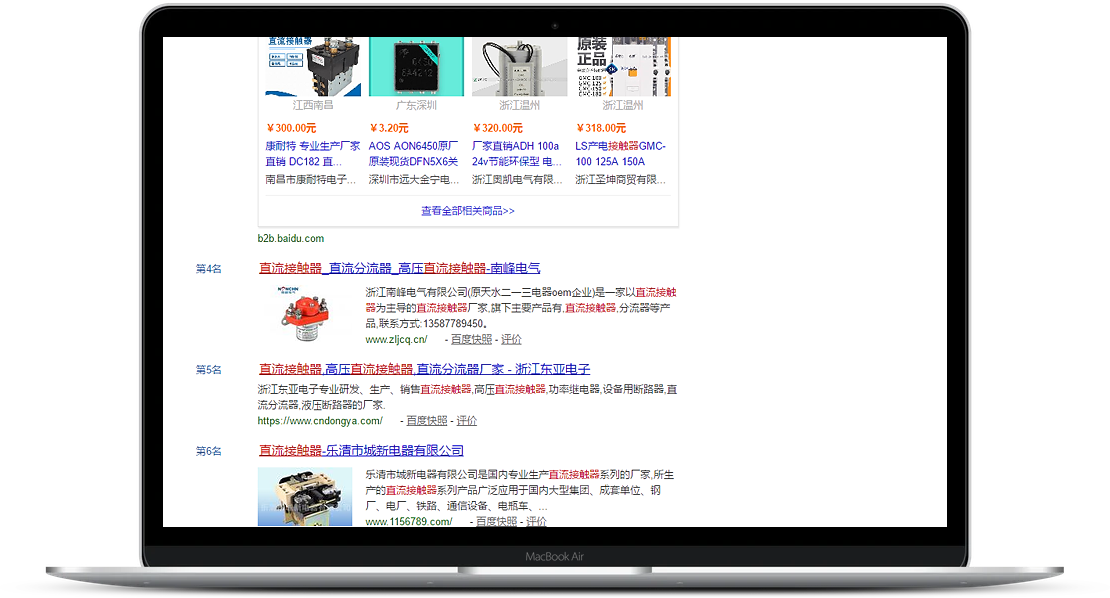The width and height of the screenshot is (1110, 598).
Task: Click the 浙江东亚电子专业研发 result description
Action: point(467,397)
